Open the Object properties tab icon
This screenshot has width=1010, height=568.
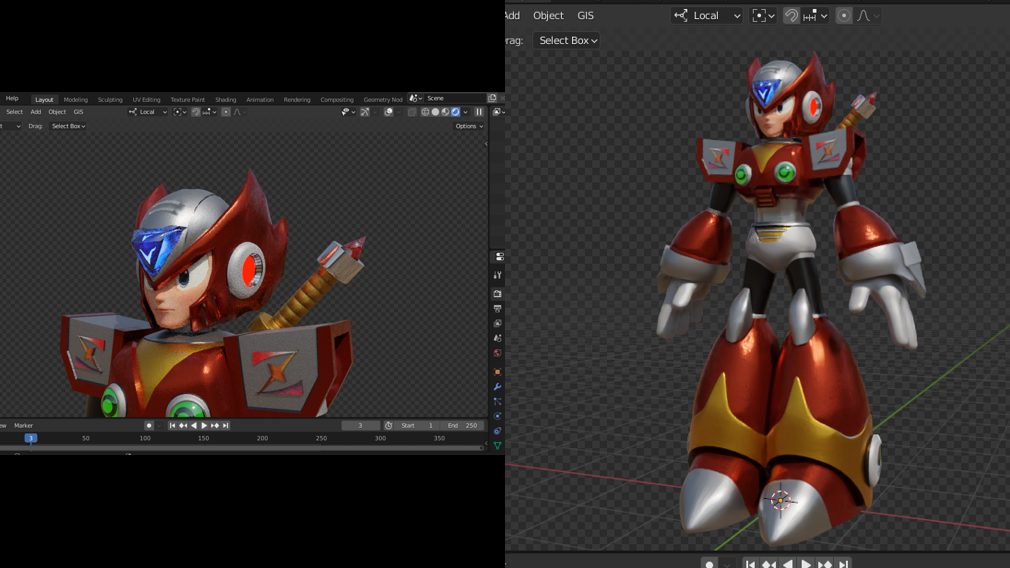point(497,372)
